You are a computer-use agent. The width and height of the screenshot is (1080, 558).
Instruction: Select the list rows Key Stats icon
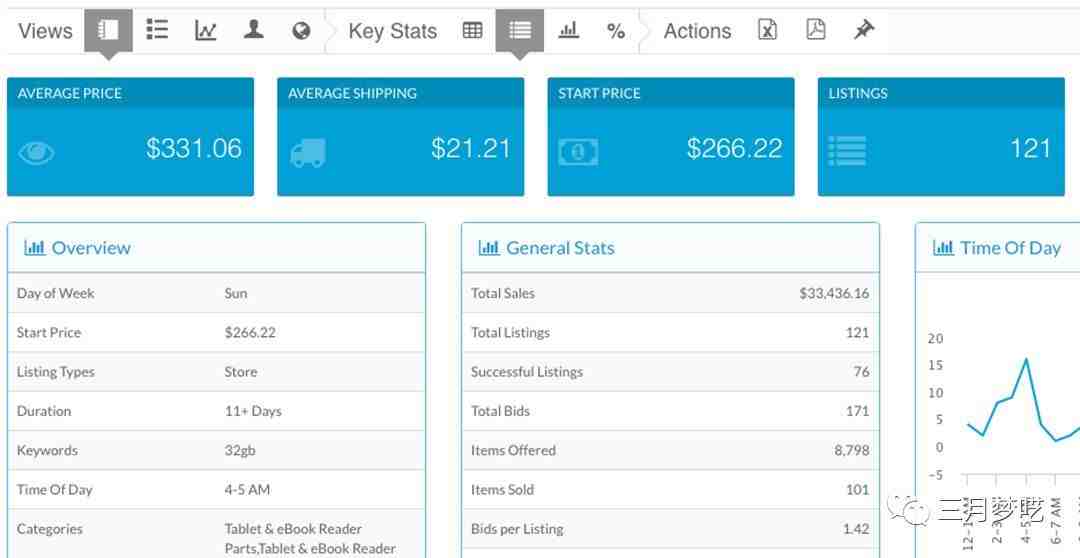pyautogui.click(x=520, y=30)
